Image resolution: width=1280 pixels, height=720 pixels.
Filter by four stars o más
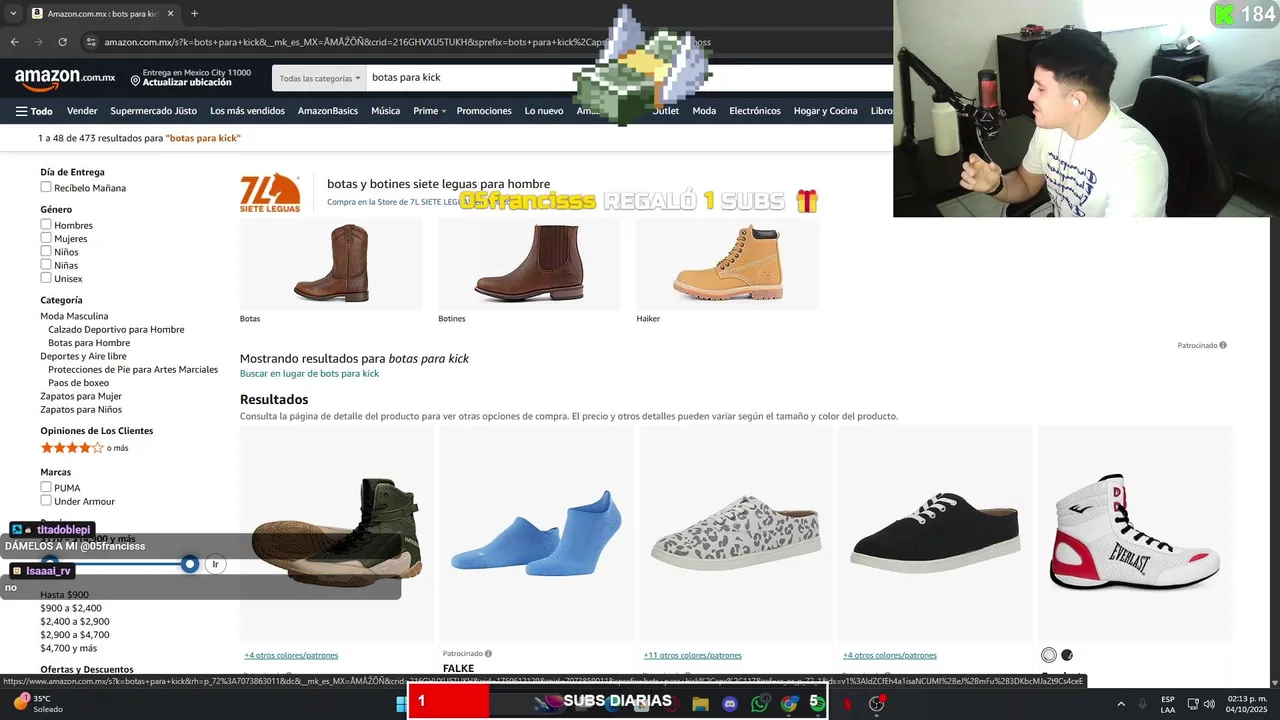(x=84, y=448)
